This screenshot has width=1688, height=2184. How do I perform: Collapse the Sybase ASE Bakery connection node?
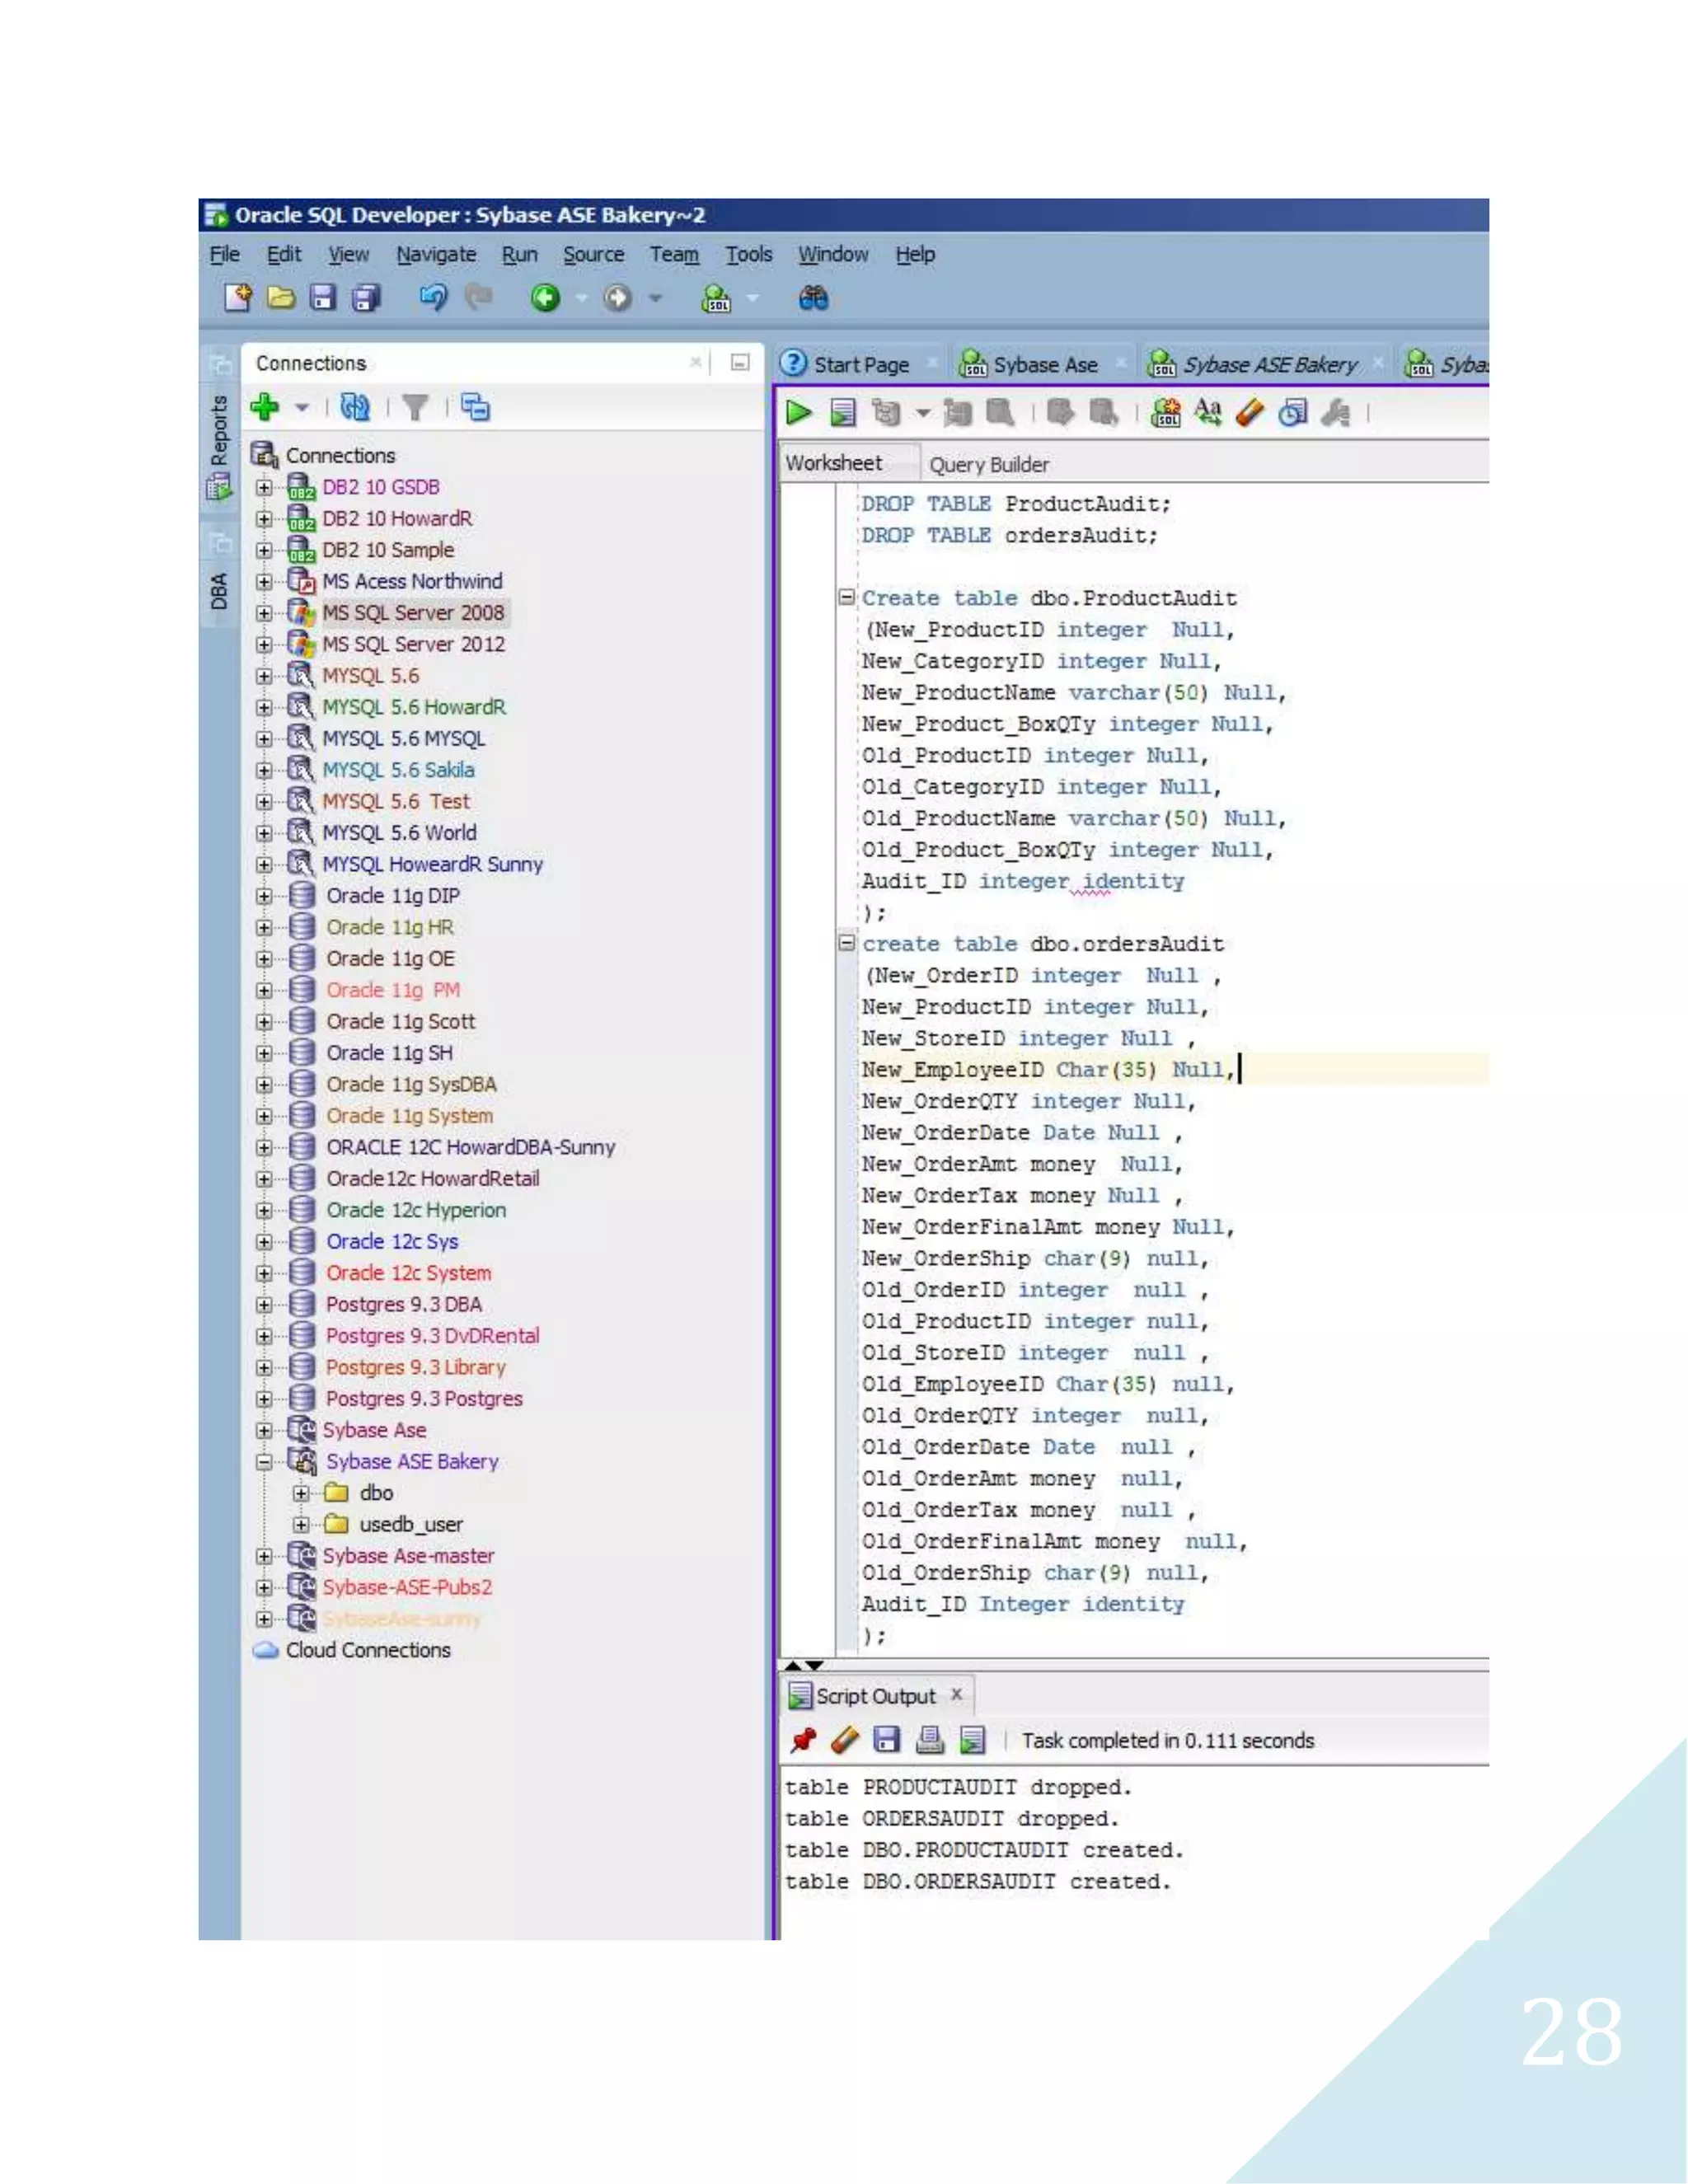(264, 1461)
